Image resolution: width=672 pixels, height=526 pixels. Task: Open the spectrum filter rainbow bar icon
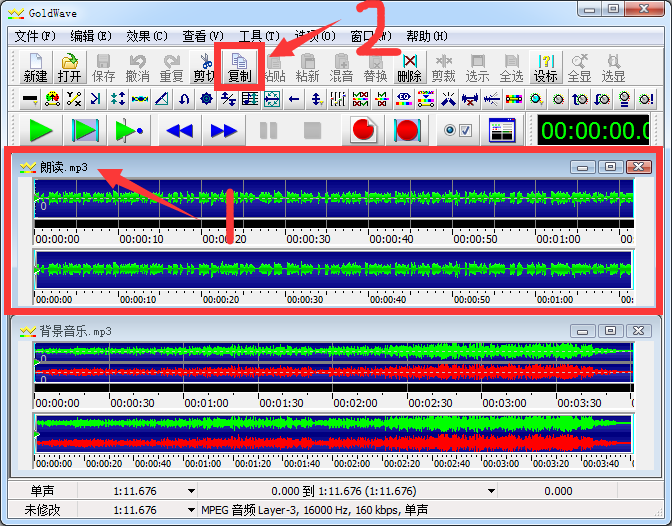pyautogui.click(x=514, y=99)
